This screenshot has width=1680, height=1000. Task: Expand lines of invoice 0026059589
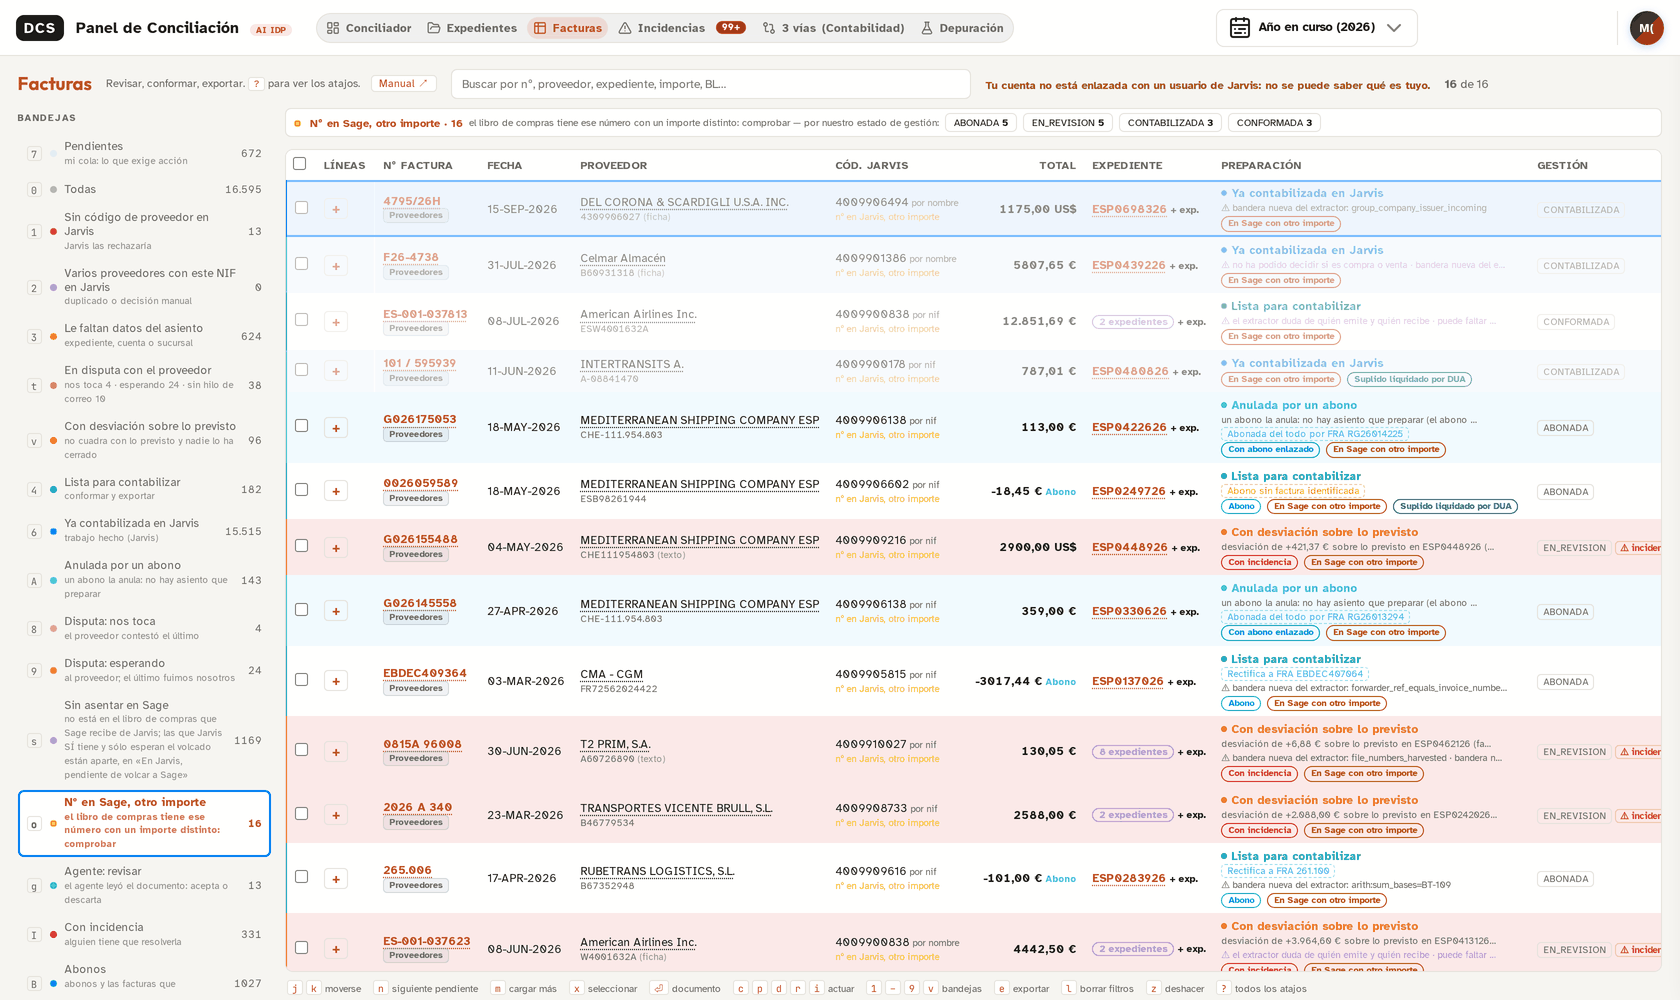click(336, 491)
